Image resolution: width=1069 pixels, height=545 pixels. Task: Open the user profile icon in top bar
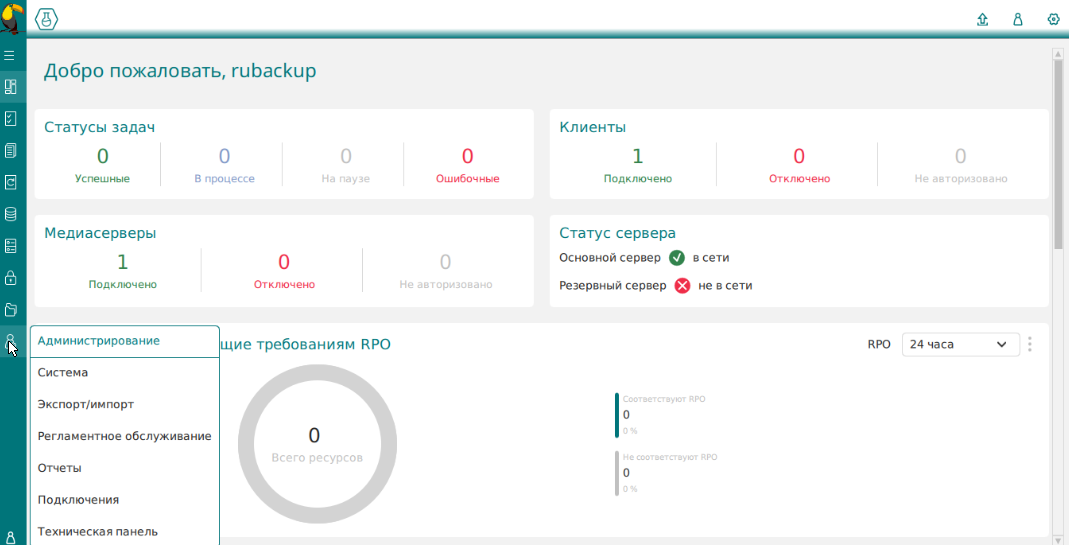(x=1018, y=19)
